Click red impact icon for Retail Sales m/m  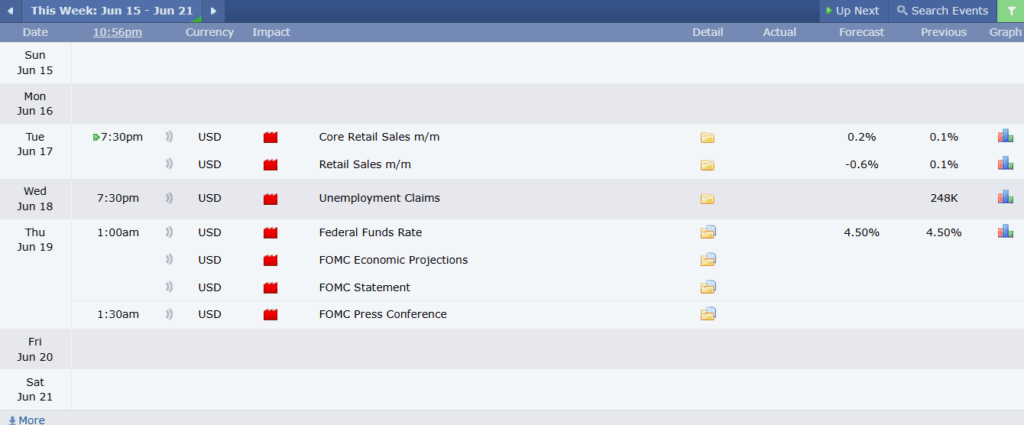pos(270,165)
